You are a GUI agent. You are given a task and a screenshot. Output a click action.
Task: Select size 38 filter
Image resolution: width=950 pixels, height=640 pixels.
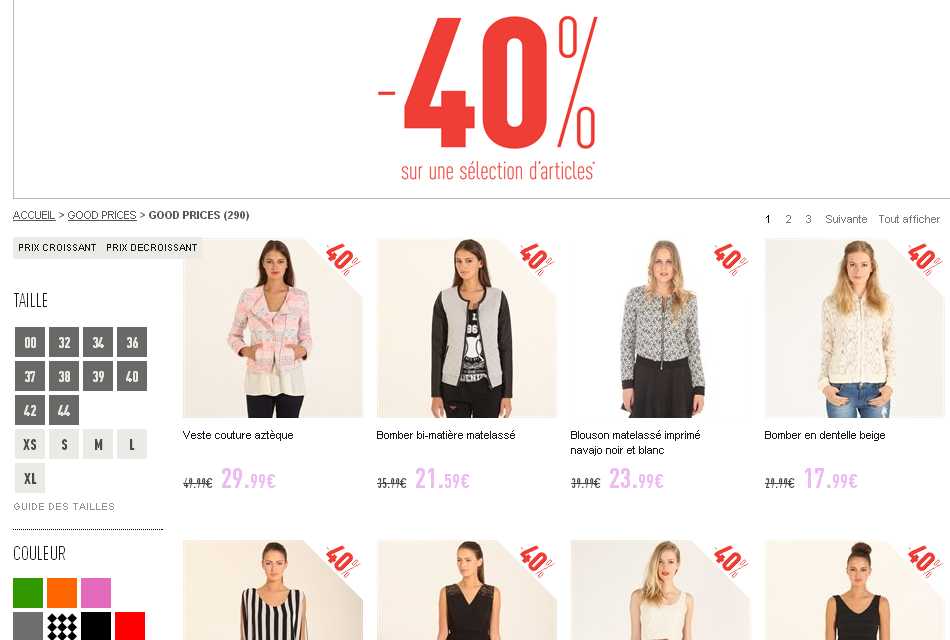click(x=64, y=376)
